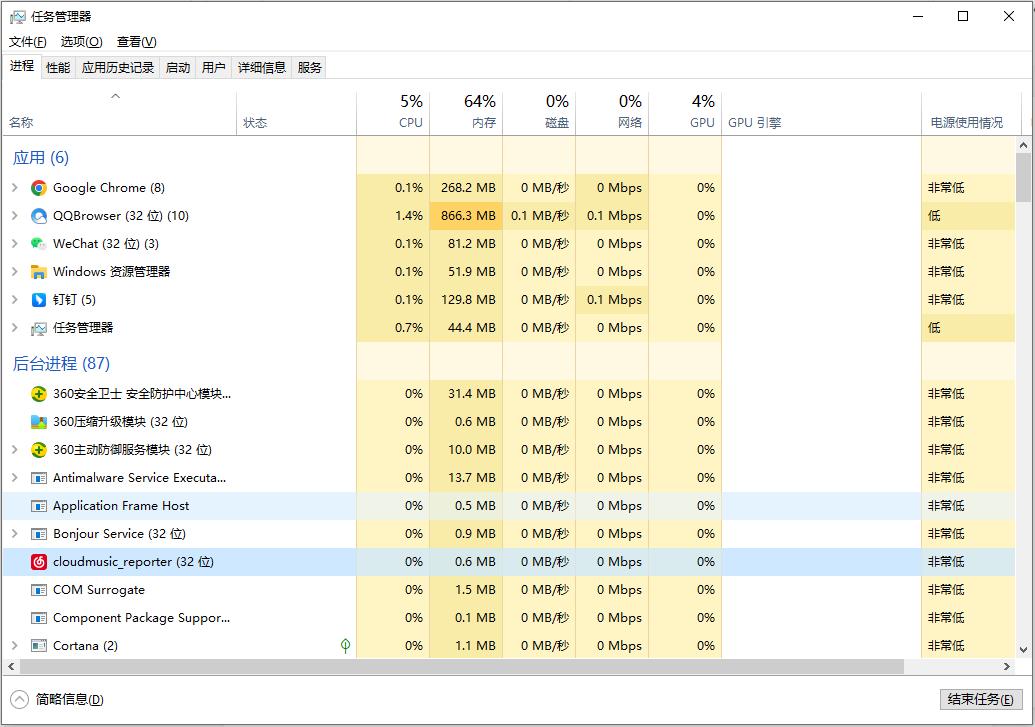Click the WeChat process icon

click(39, 244)
